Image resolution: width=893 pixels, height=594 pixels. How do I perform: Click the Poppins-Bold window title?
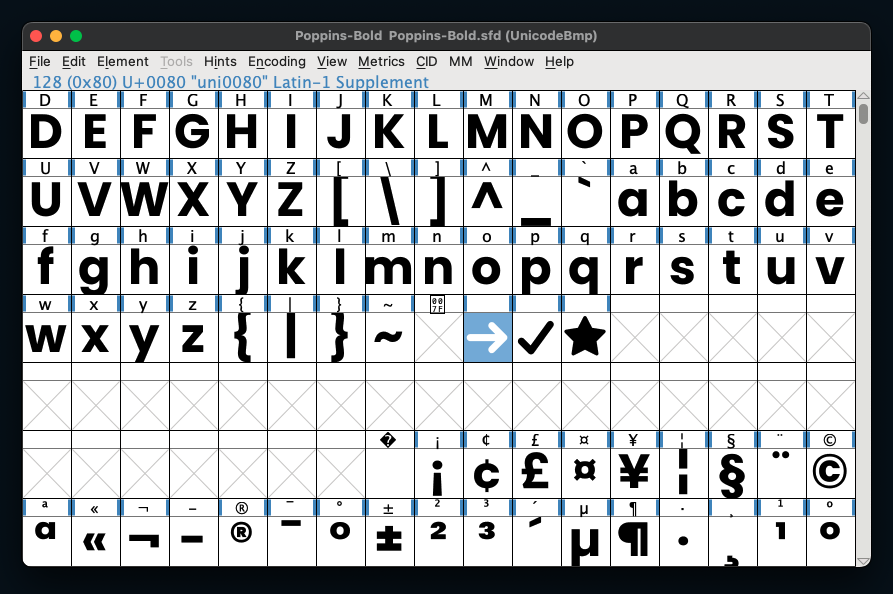[x=446, y=35]
